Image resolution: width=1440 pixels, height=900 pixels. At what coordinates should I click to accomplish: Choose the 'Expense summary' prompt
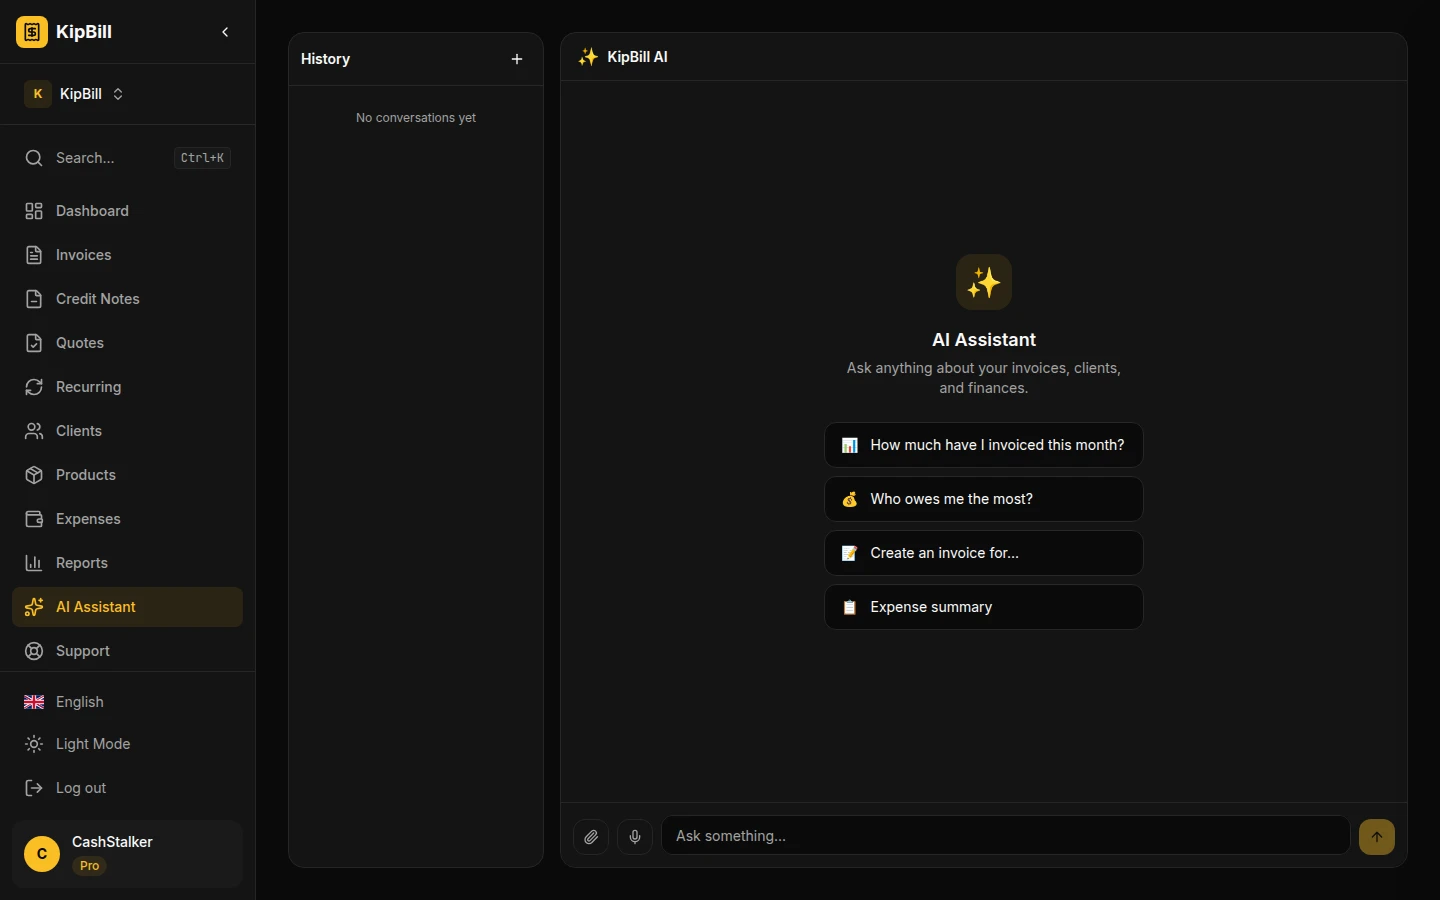[983, 607]
